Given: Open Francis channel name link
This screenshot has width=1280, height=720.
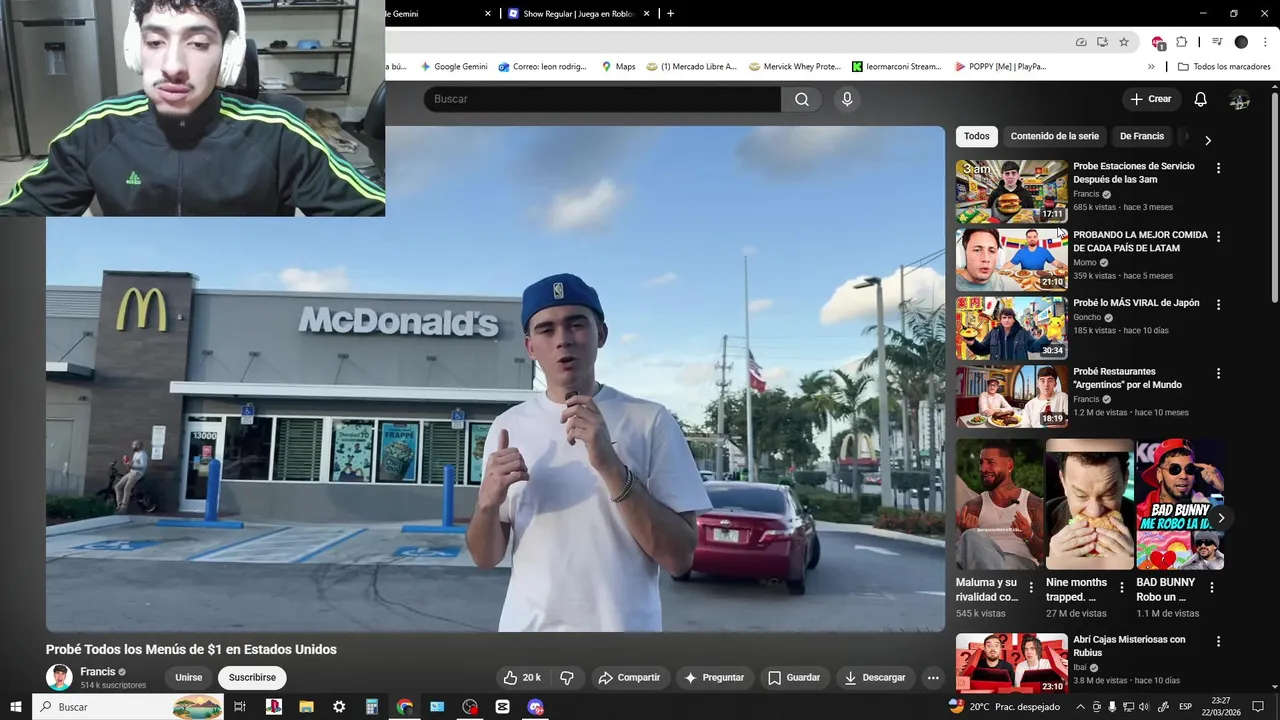Looking at the screenshot, I should click(98, 672).
